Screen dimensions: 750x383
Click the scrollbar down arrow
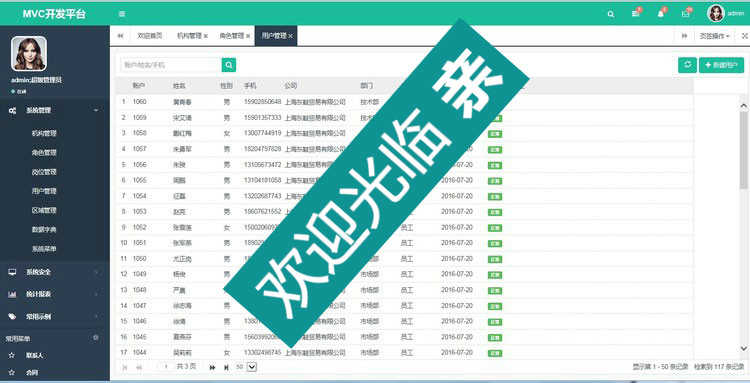(x=744, y=349)
